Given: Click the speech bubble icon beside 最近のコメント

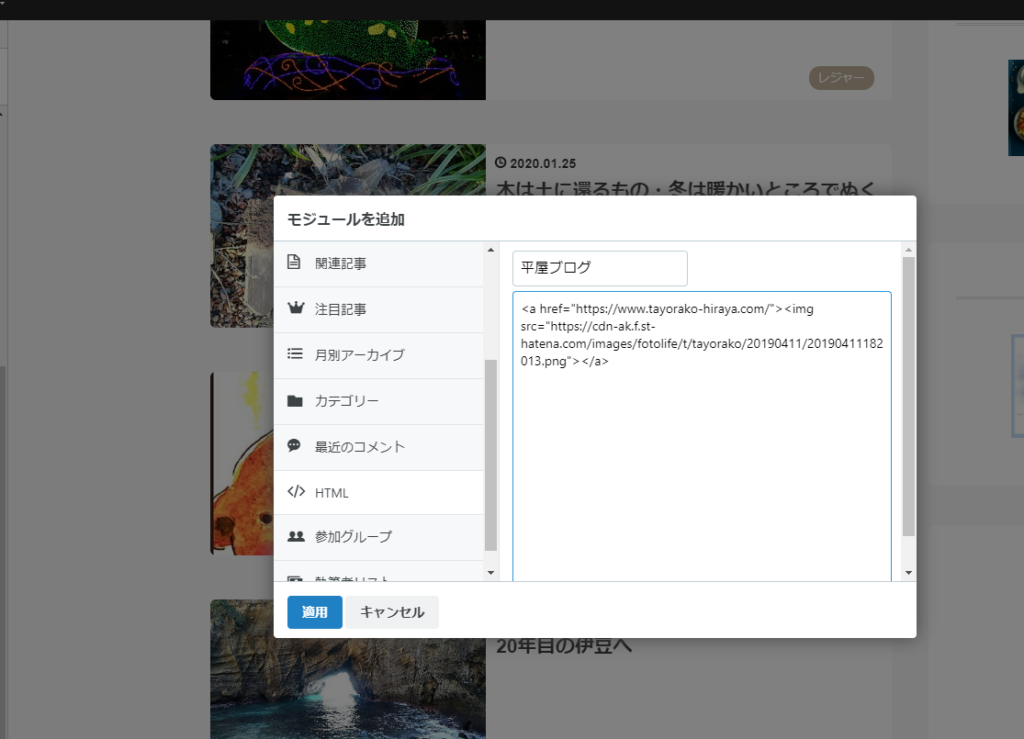Looking at the screenshot, I should [295, 445].
